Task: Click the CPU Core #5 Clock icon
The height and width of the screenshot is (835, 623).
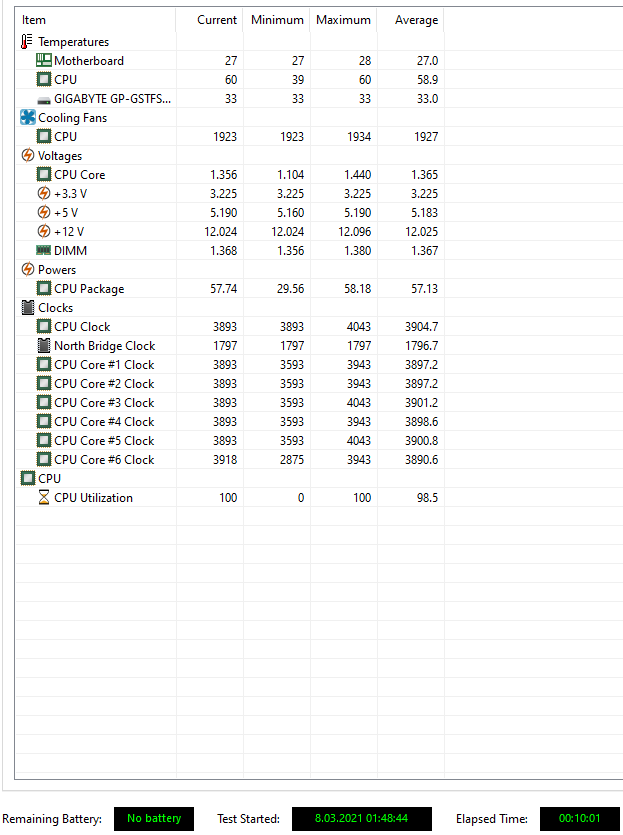Action: click(44, 440)
